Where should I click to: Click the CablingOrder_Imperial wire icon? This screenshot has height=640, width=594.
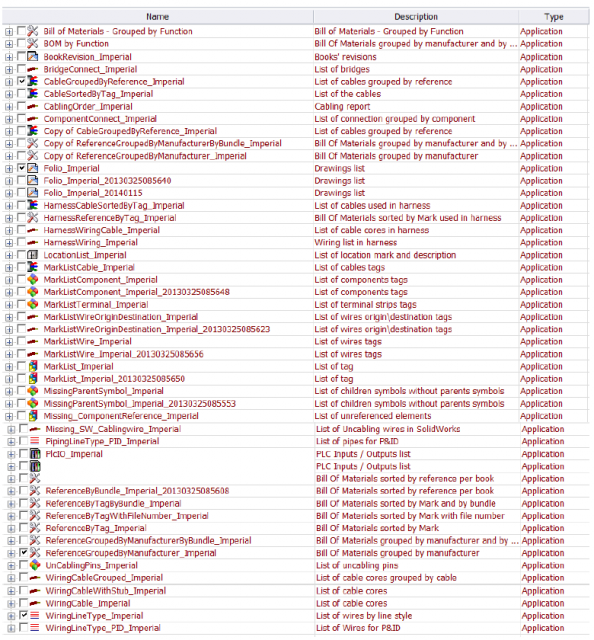tap(33, 107)
